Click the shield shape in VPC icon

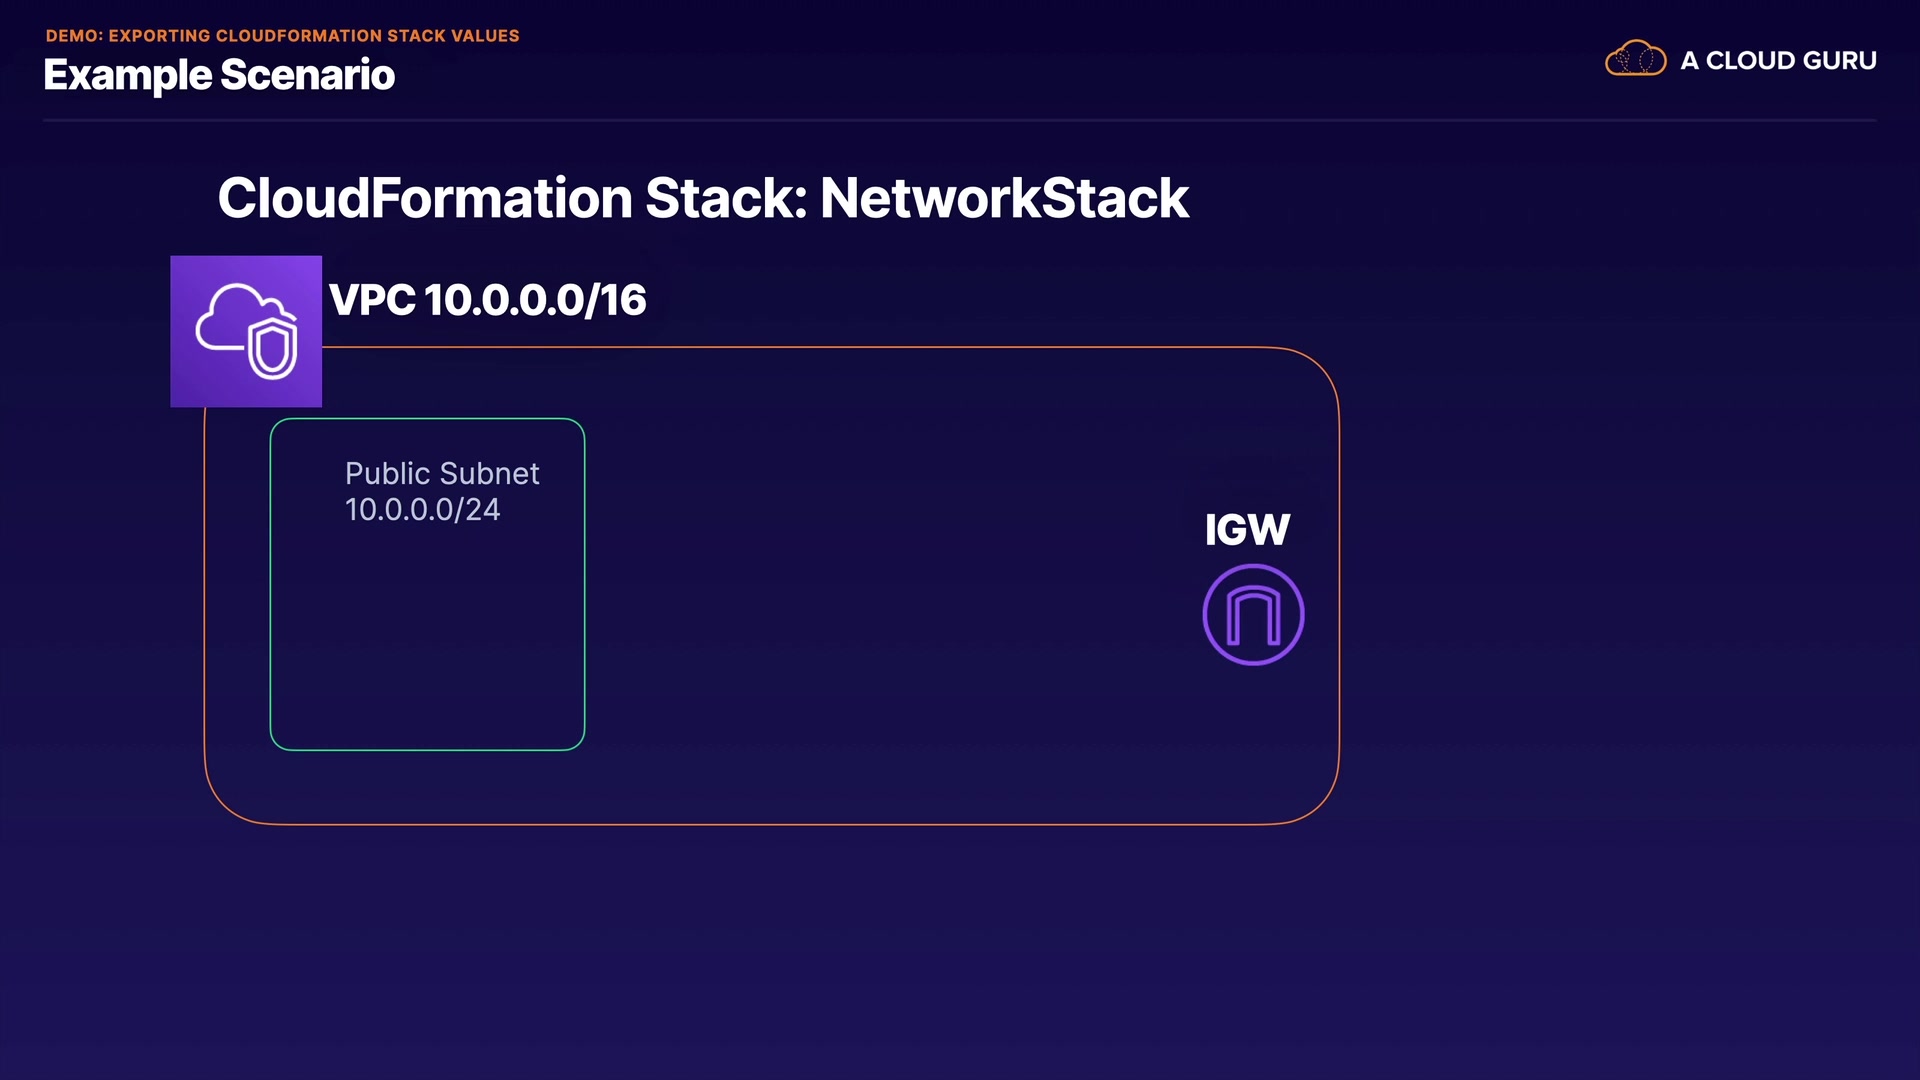click(x=273, y=349)
